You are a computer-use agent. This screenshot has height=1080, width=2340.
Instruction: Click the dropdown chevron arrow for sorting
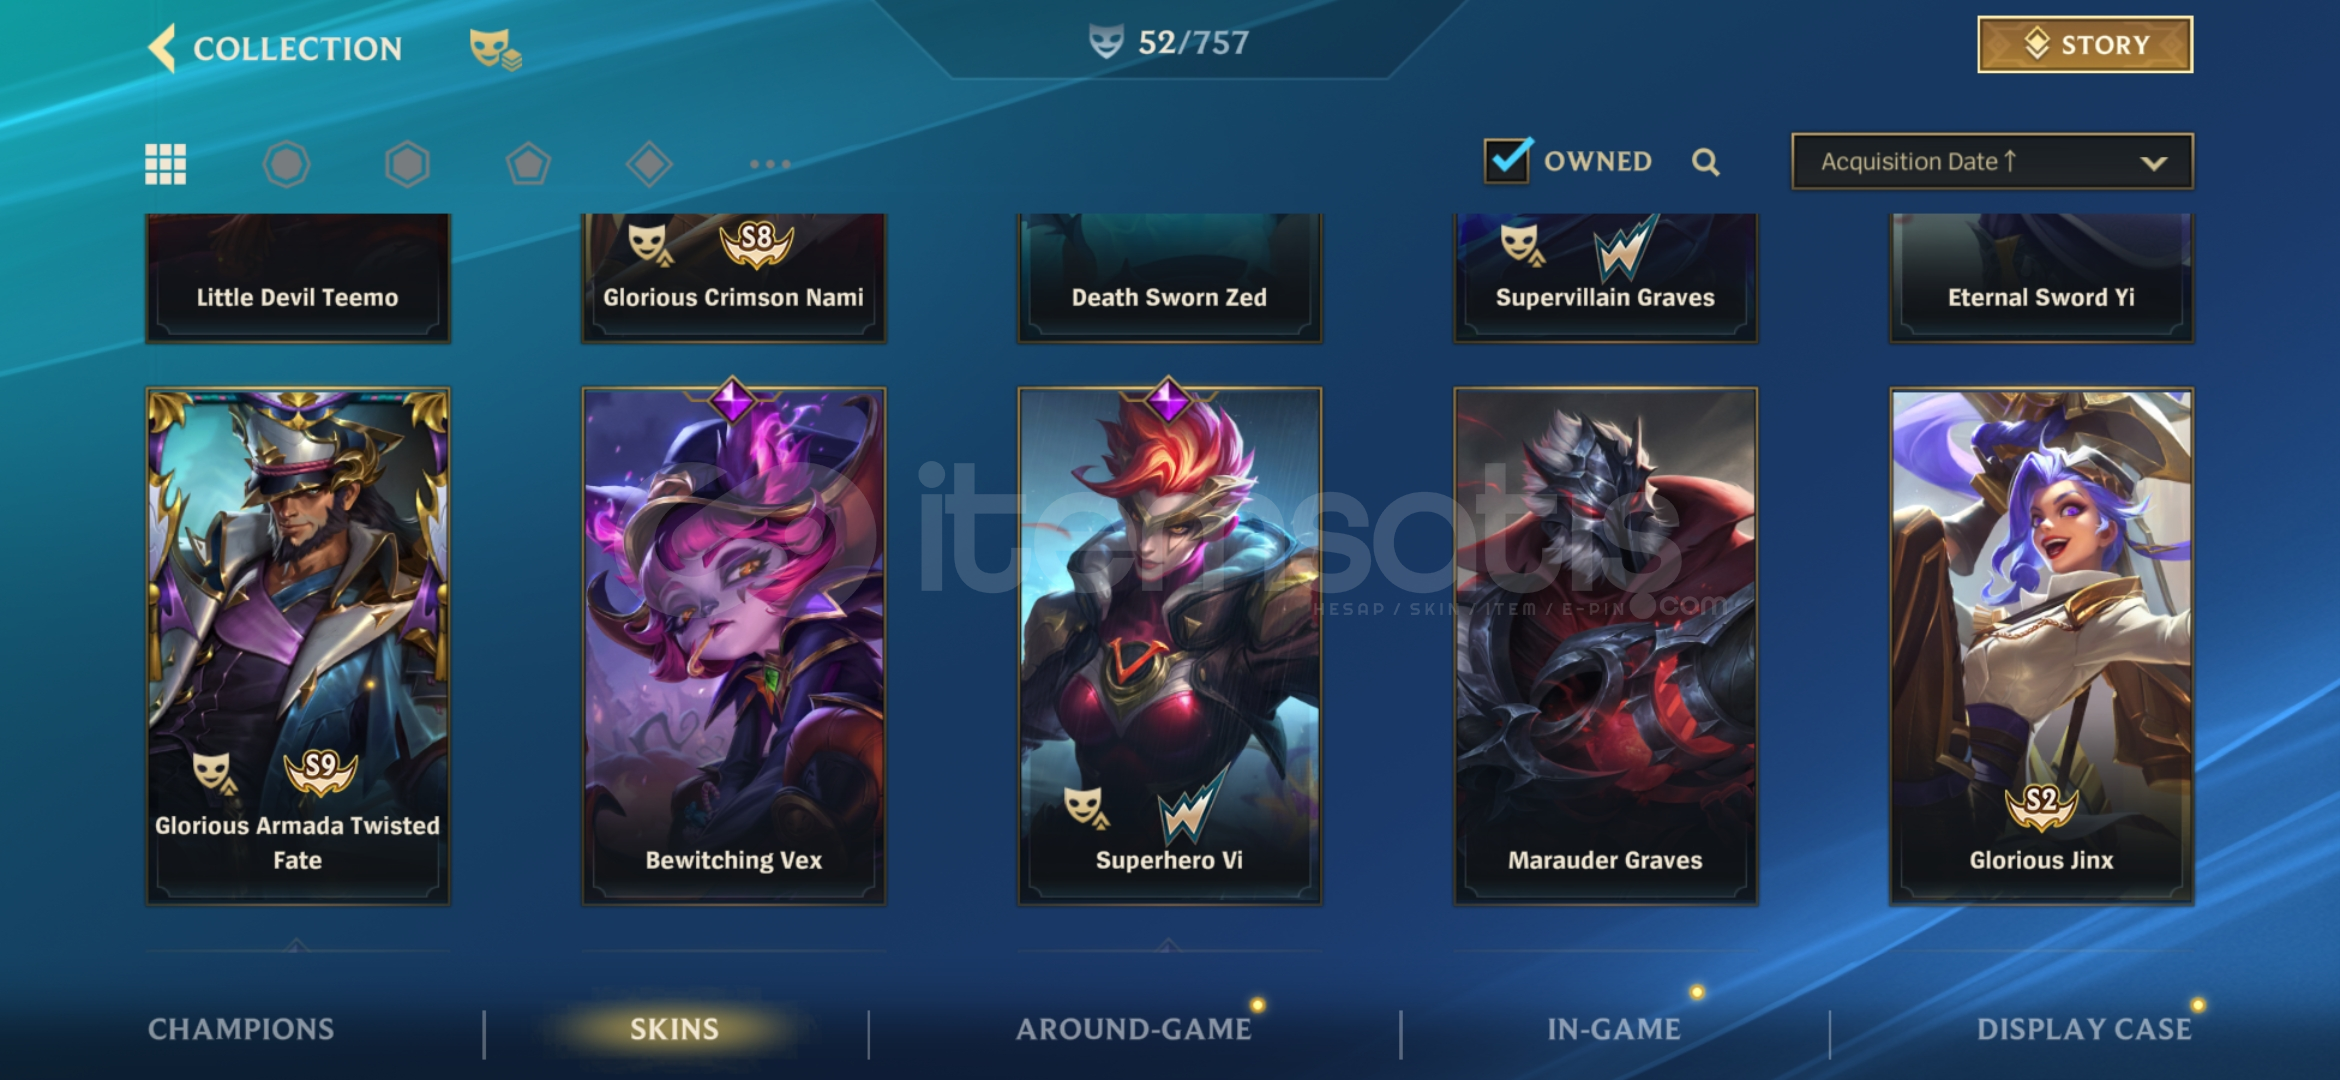[x=2153, y=163]
